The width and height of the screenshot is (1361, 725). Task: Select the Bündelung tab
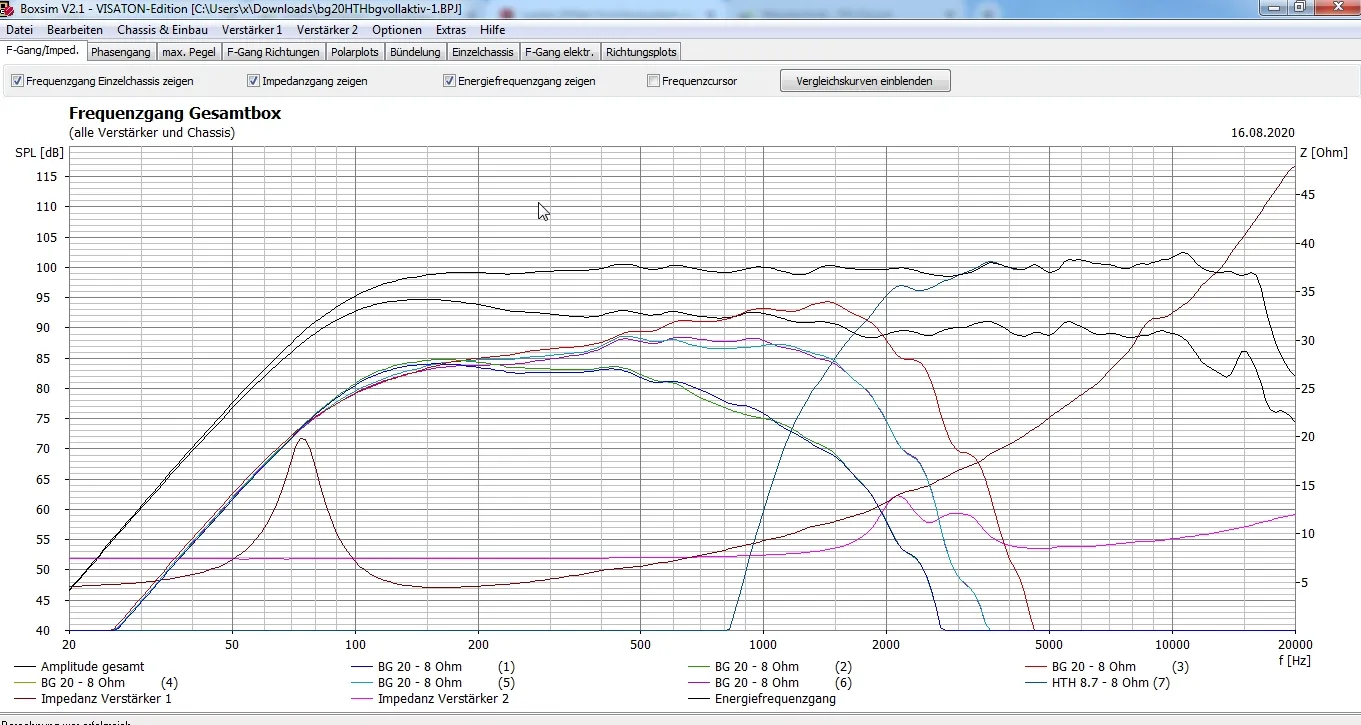click(415, 52)
